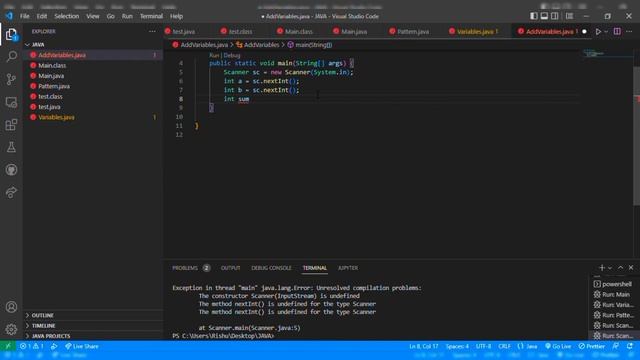Open the Help menu
Image resolution: width=640 pixels, height=360 pixels.
tap(176, 16)
